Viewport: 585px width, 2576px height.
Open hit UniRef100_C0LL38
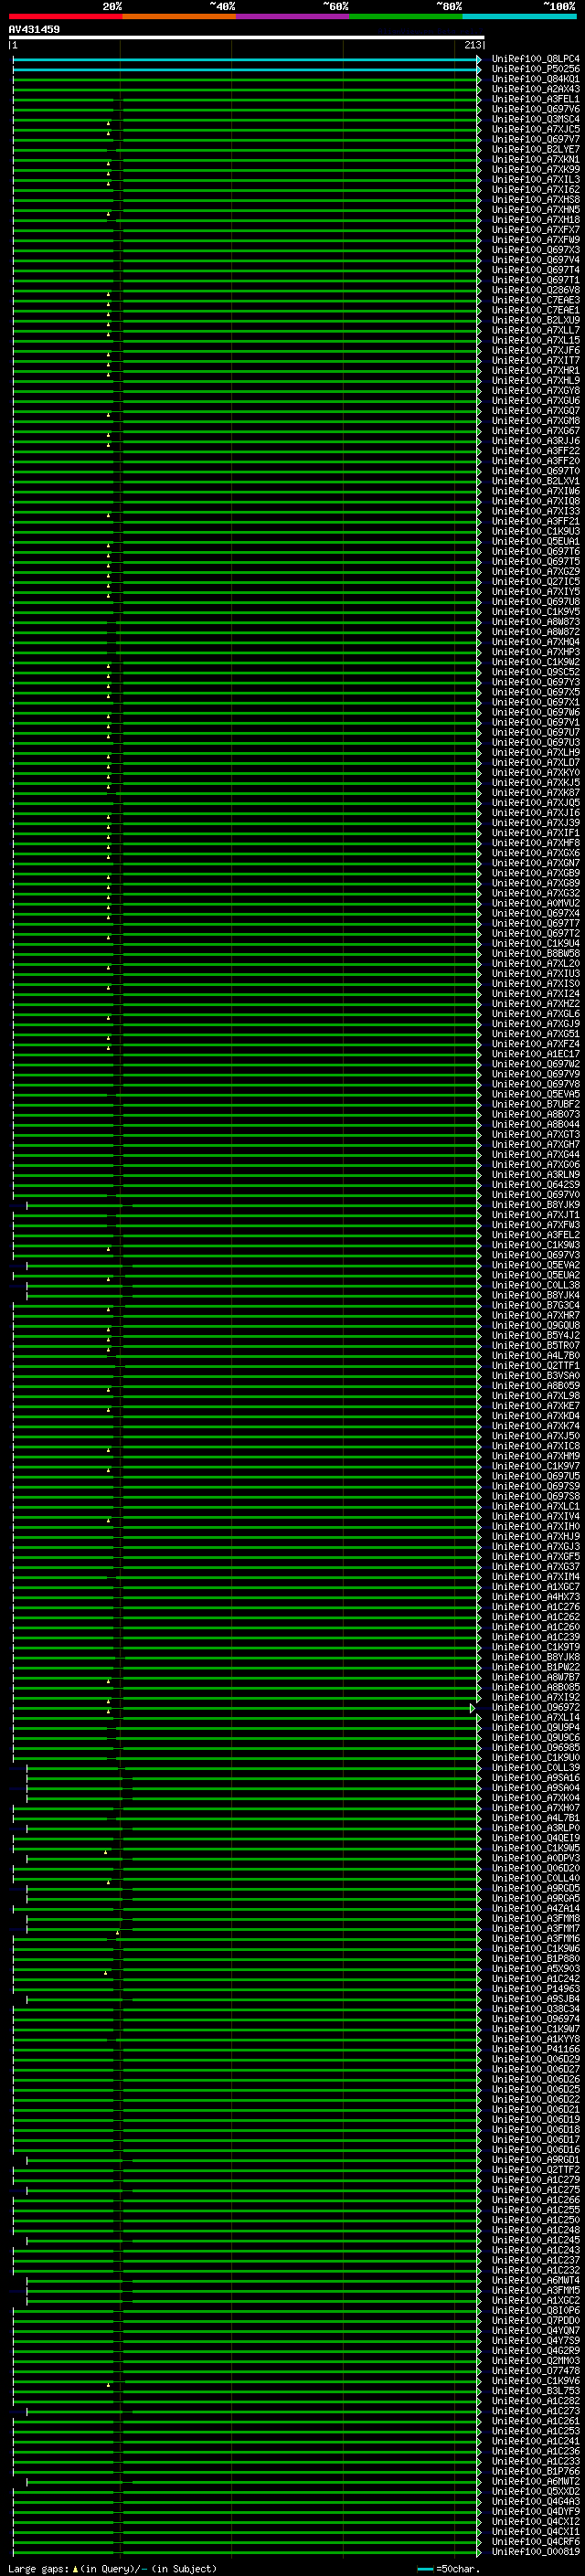pyautogui.click(x=521, y=1286)
